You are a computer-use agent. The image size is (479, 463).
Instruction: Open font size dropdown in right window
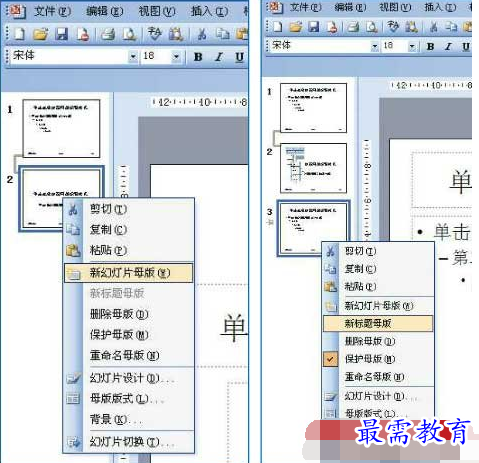pyautogui.click(x=412, y=46)
